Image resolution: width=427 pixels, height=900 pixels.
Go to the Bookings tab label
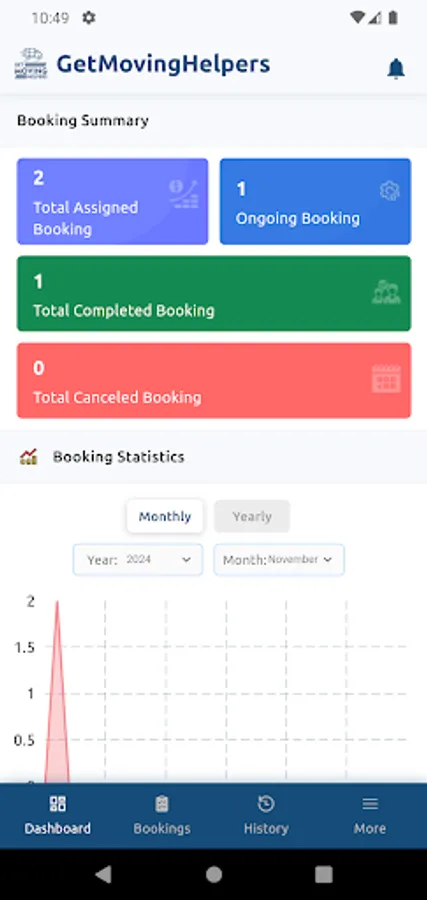[162, 829]
